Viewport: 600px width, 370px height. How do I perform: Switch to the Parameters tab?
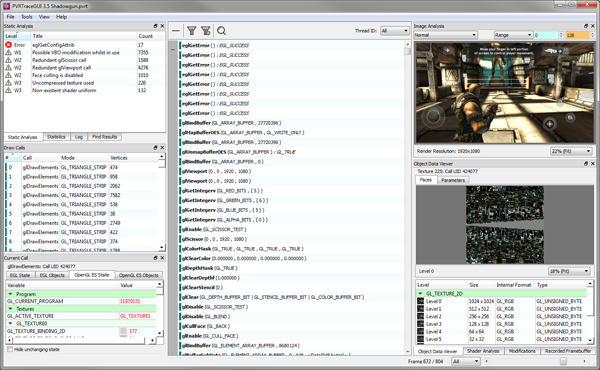[x=453, y=180]
